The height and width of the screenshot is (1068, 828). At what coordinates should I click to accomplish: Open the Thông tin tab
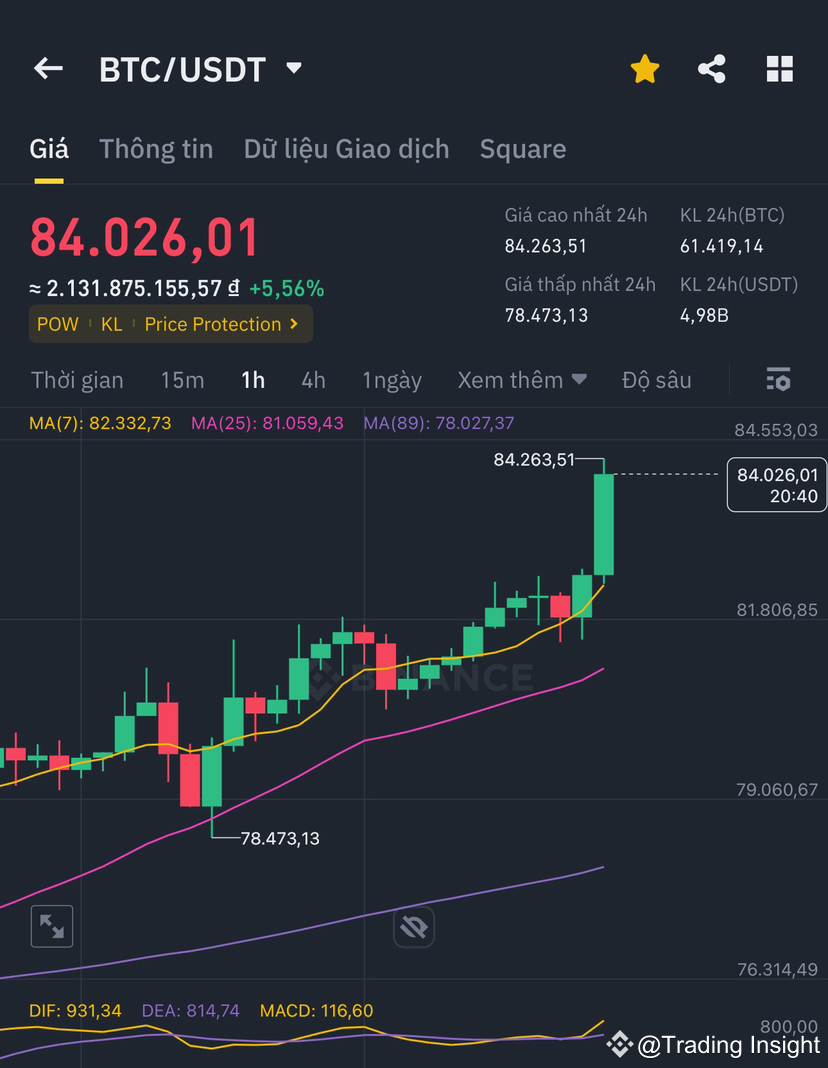point(156,148)
